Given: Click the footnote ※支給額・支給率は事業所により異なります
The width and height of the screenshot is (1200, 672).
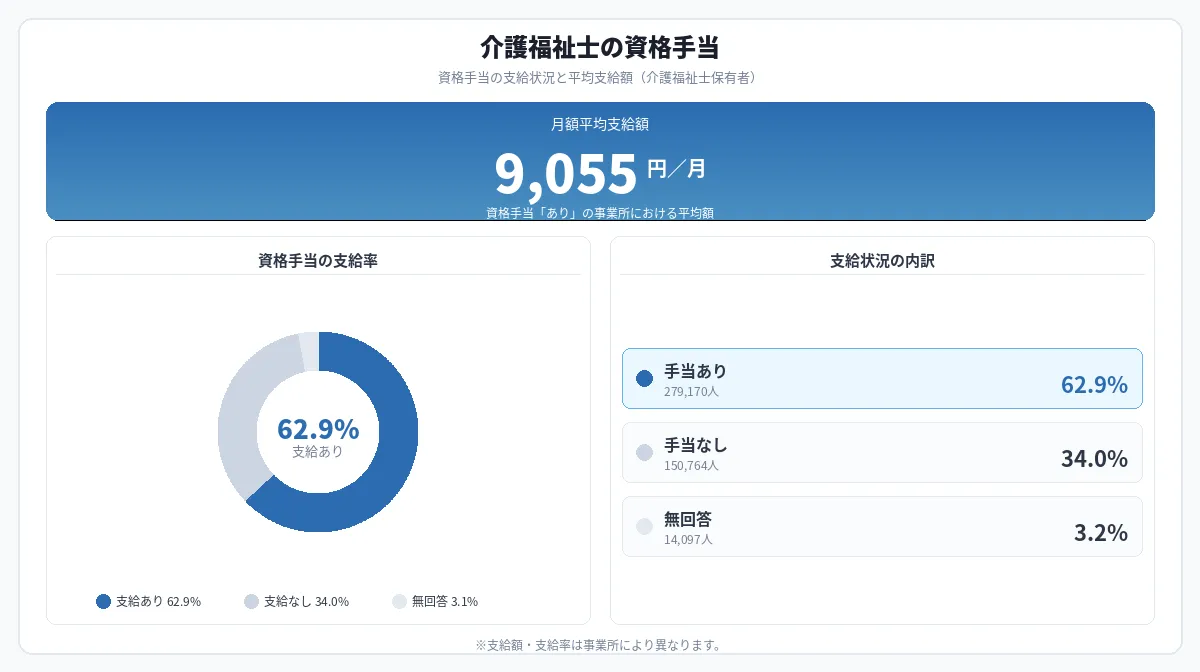Looking at the screenshot, I should (x=600, y=645).
